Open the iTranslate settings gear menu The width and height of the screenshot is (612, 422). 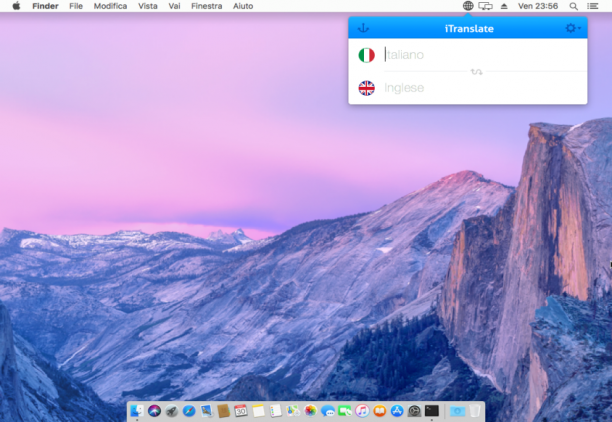[573, 28]
